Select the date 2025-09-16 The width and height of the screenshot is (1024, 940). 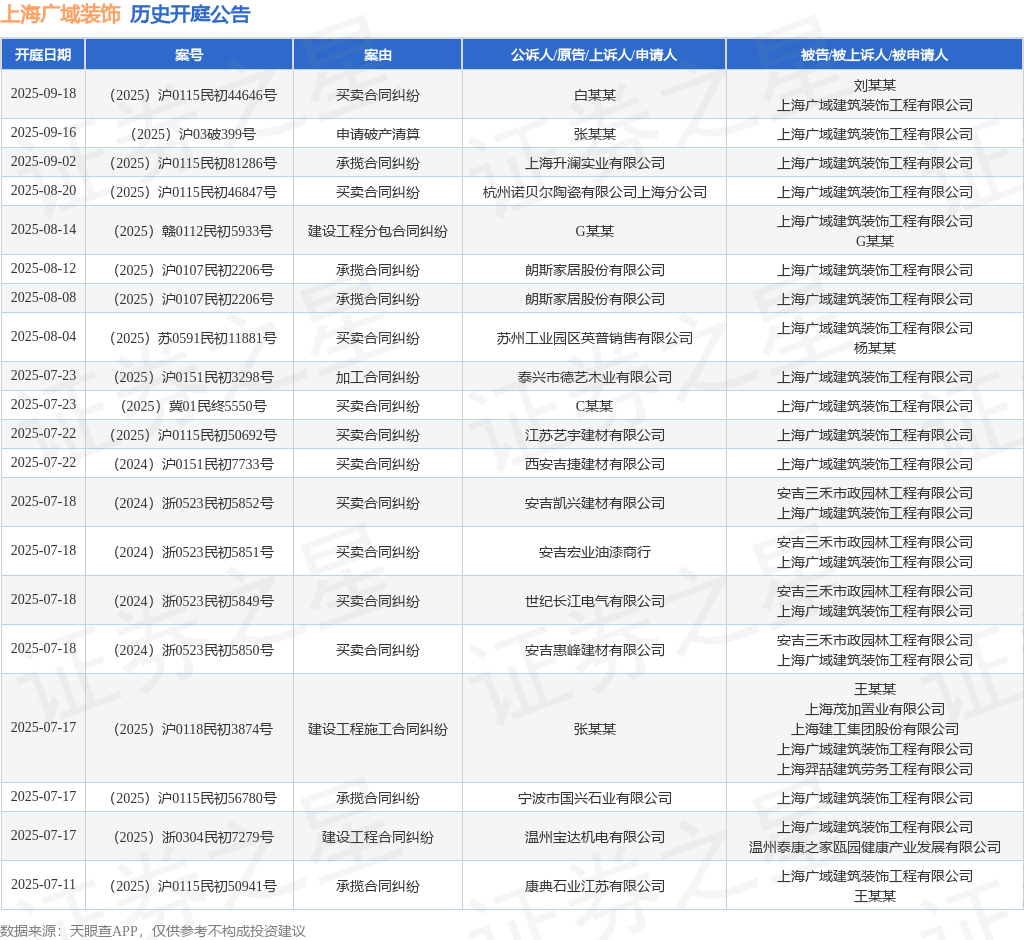43,133
